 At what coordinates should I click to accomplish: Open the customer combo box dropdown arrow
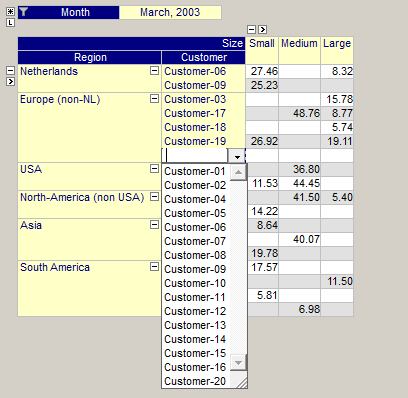(x=237, y=156)
